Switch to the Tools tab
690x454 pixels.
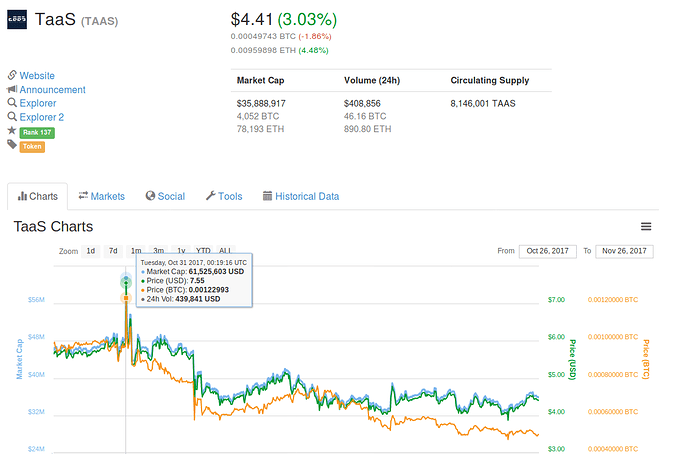pyautogui.click(x=224, y=196)
